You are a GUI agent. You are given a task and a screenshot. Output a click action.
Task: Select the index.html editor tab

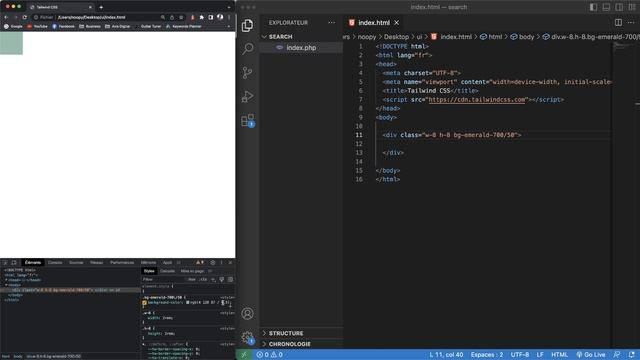pyautogui.click(x=374, y=23)
